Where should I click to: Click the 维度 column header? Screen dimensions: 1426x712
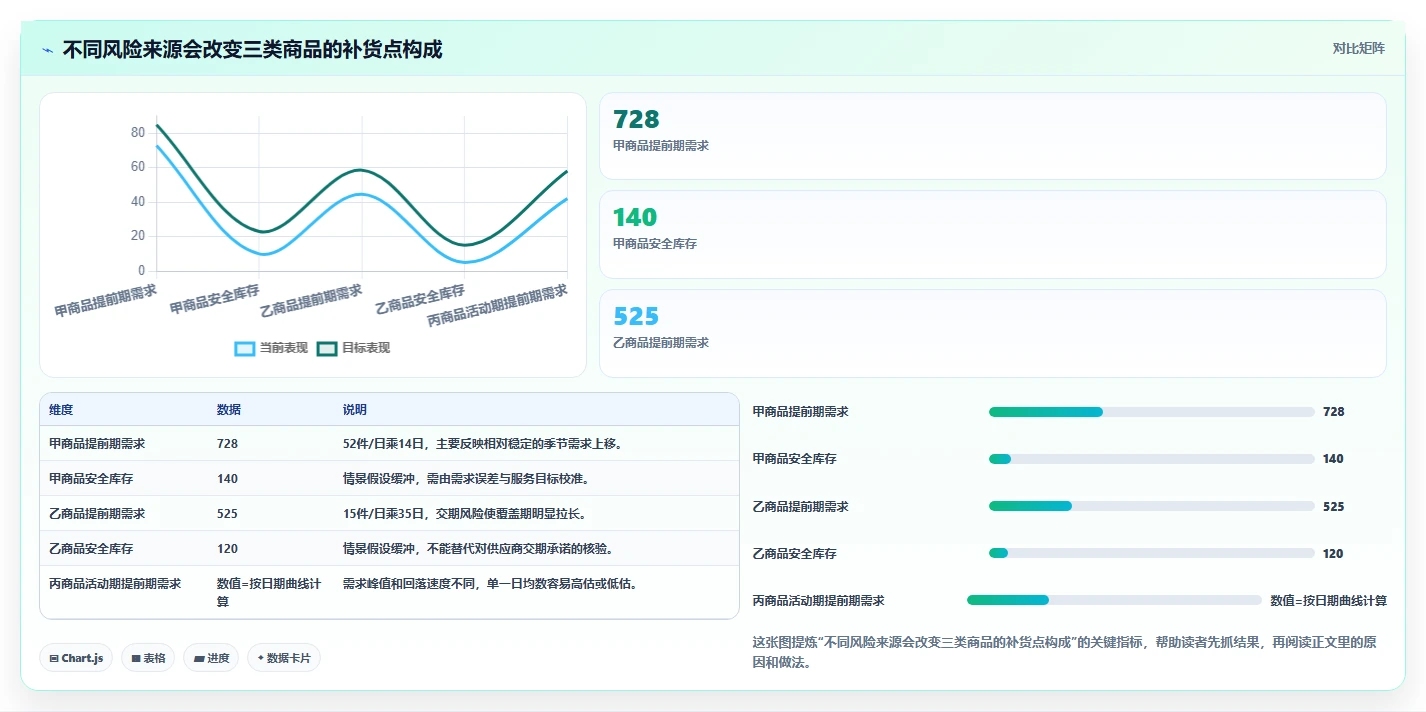[x=61, y=410]
